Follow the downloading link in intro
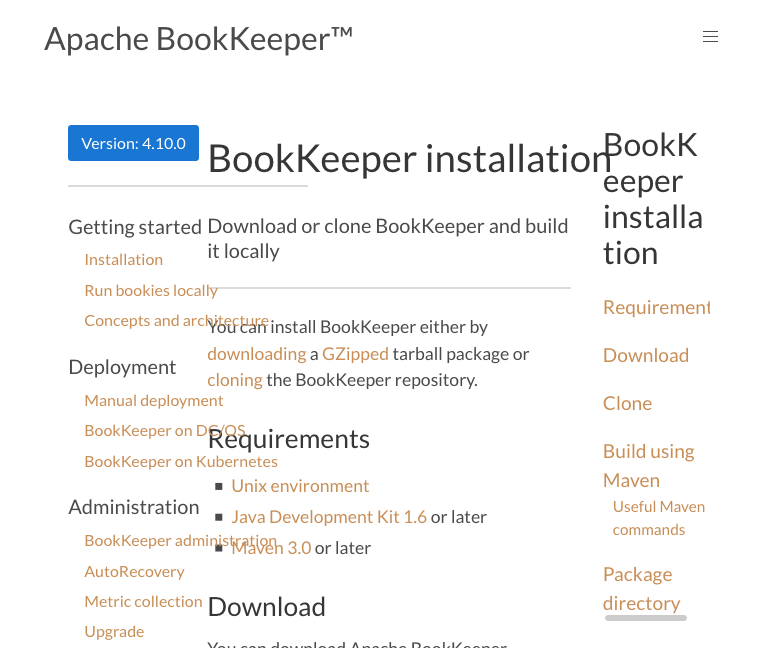The width and height of the screenshot is (772, 648). 257,354
